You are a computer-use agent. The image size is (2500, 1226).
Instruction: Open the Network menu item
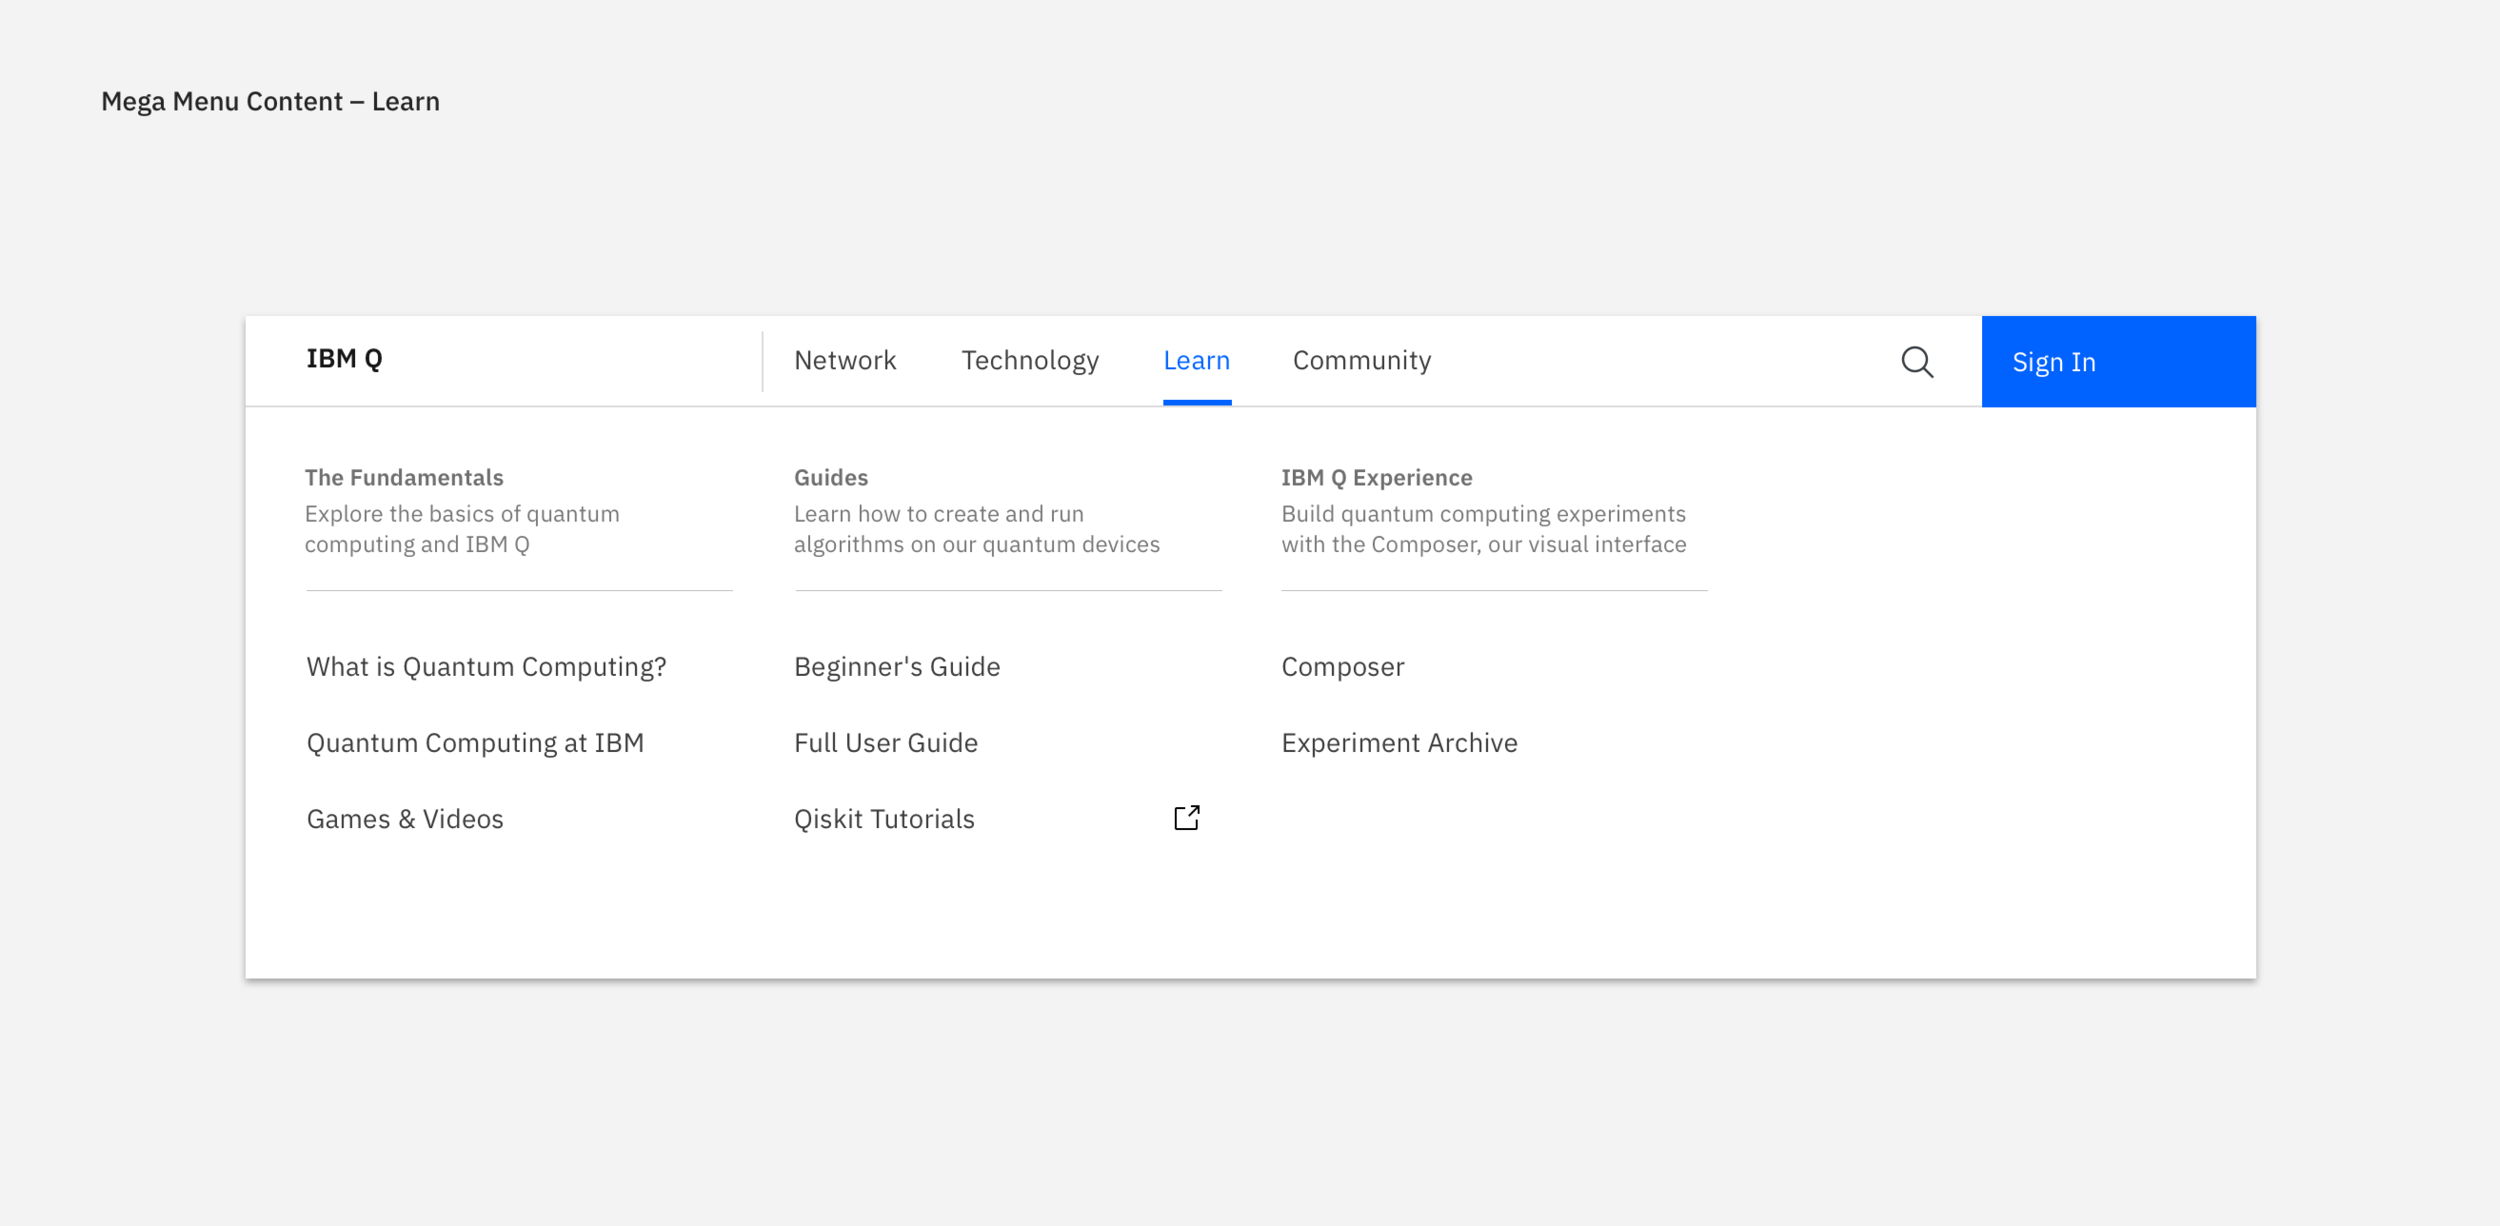844,360
